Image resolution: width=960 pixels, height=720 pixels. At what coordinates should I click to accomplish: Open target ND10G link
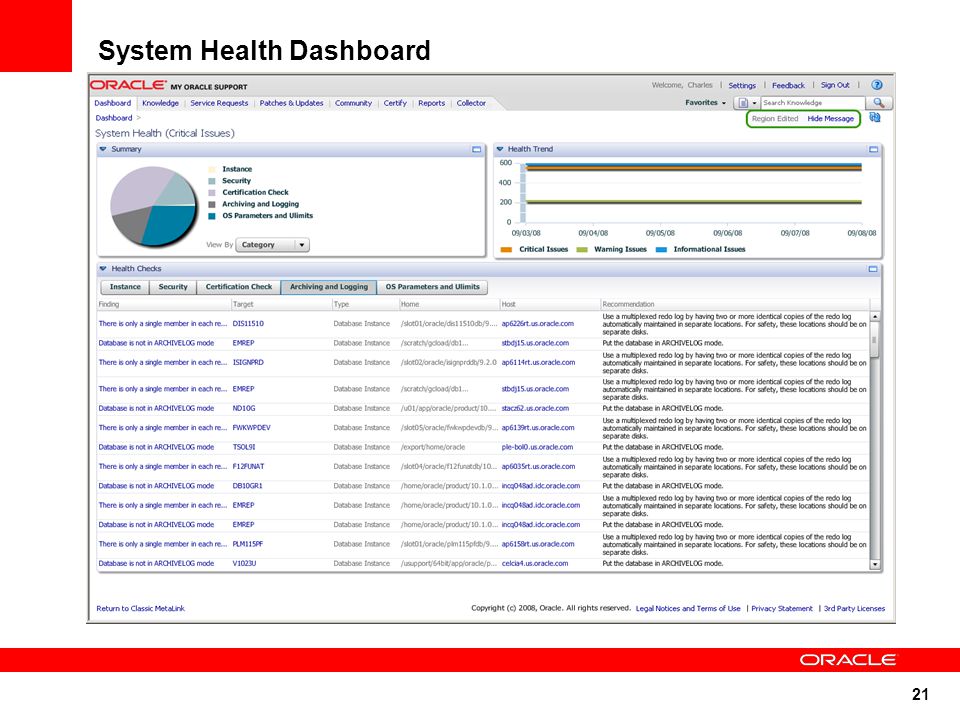244,408
